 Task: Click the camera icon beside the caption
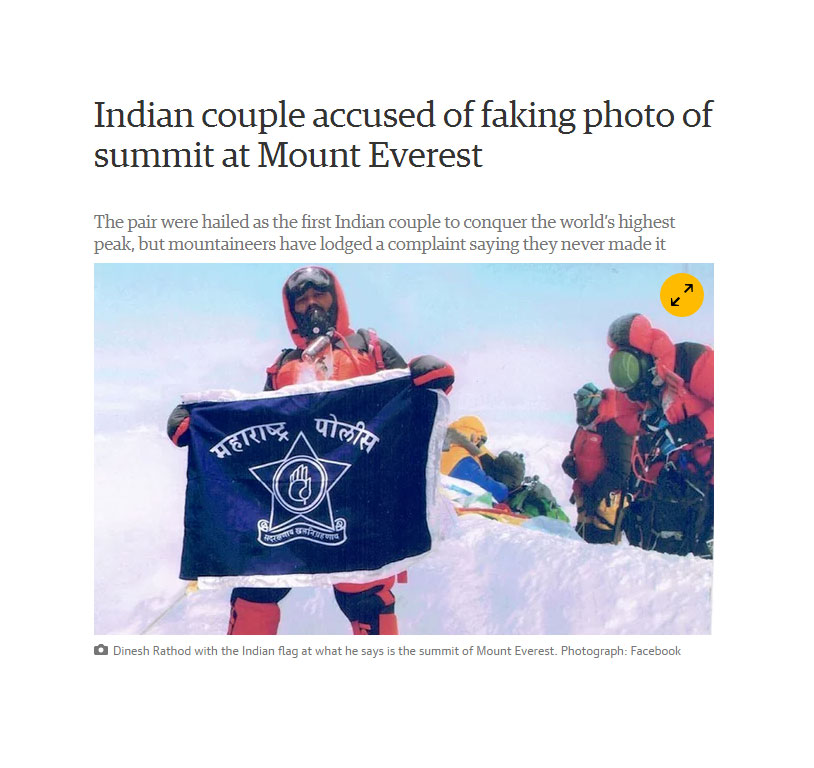point(101,650)
